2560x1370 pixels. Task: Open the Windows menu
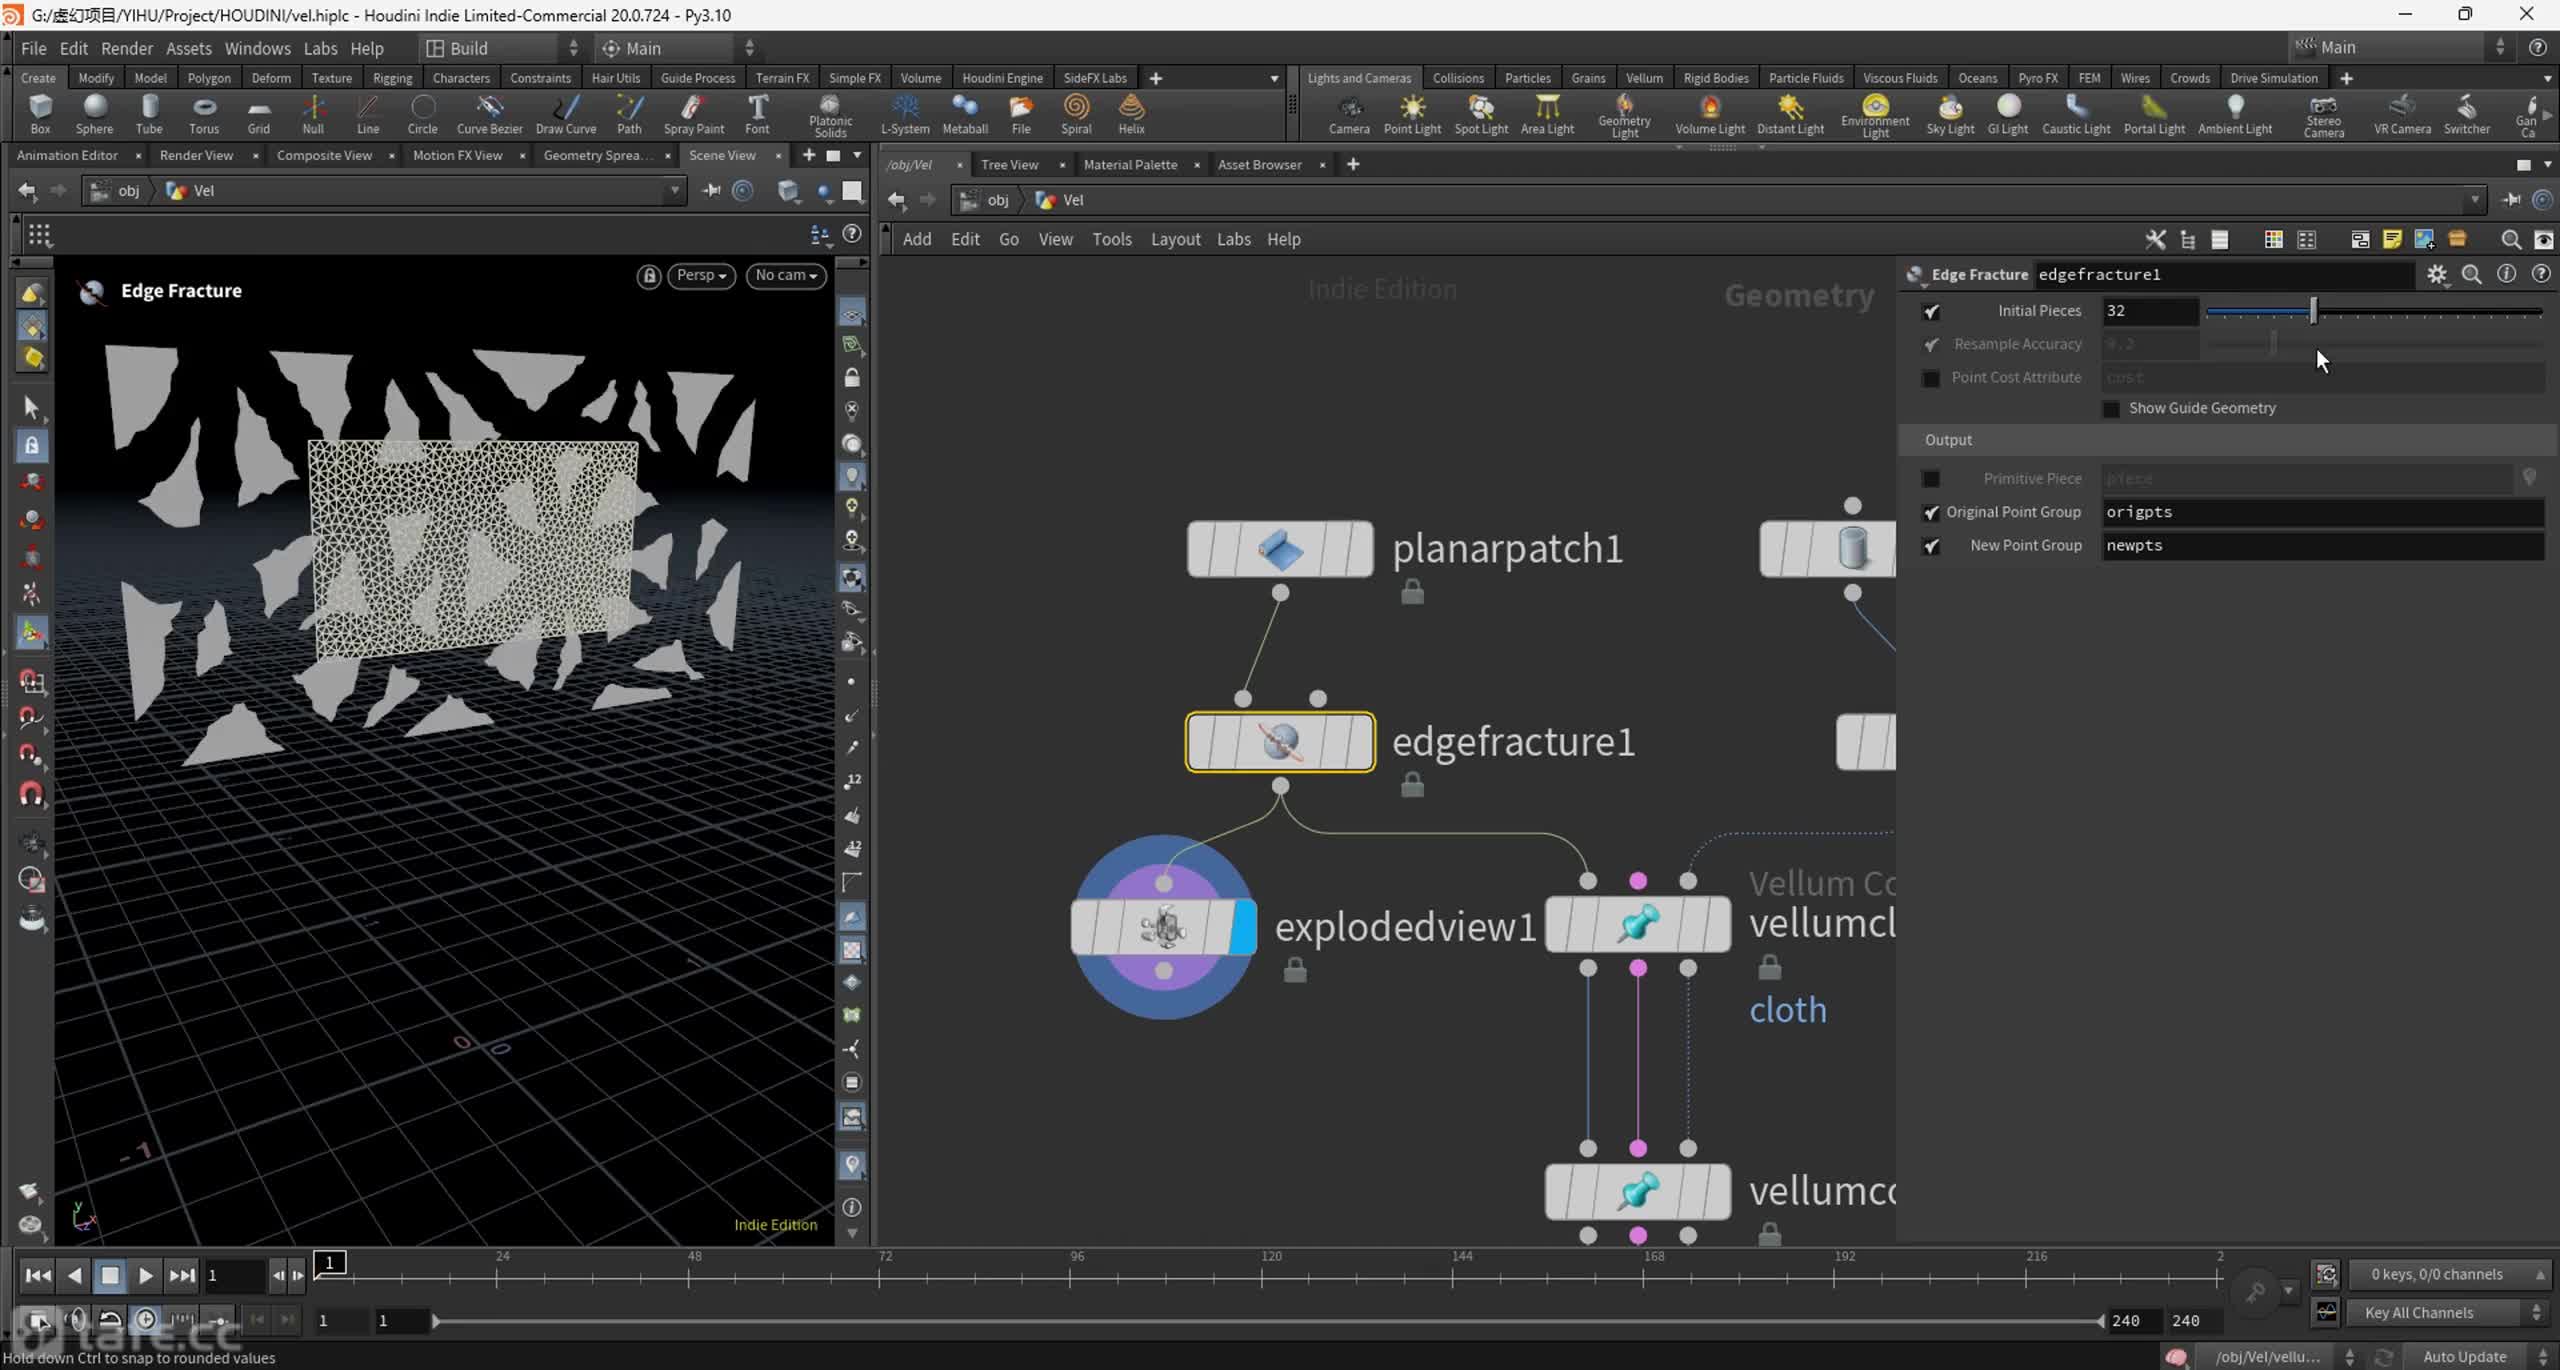click(257, 48)
